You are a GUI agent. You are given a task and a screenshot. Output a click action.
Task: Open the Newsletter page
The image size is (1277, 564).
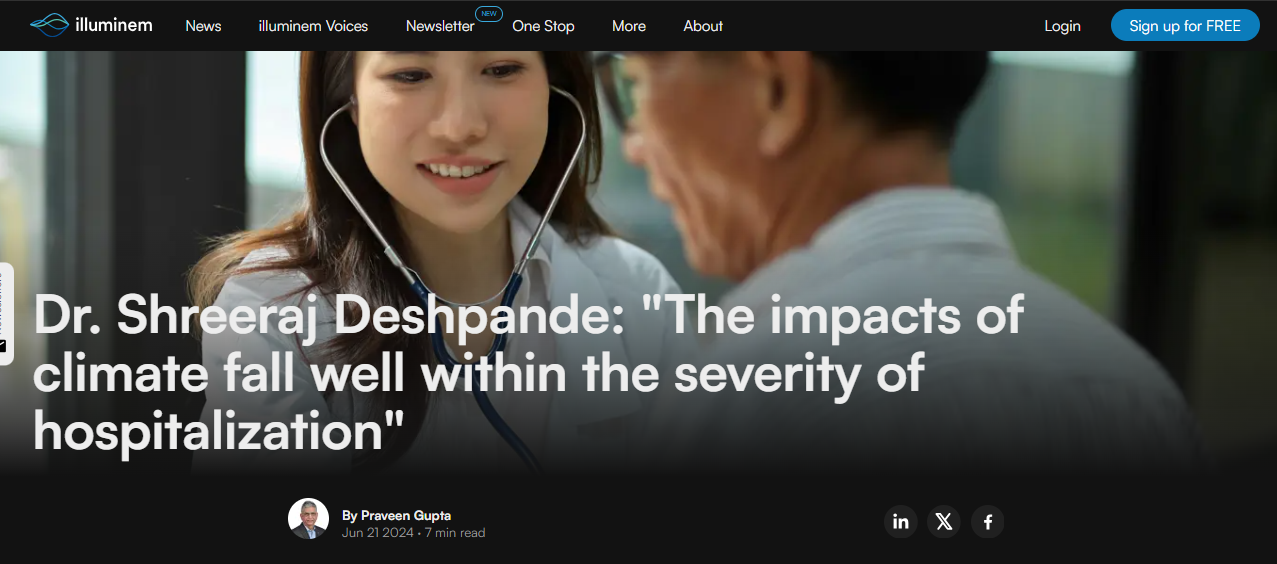(440, 26)
